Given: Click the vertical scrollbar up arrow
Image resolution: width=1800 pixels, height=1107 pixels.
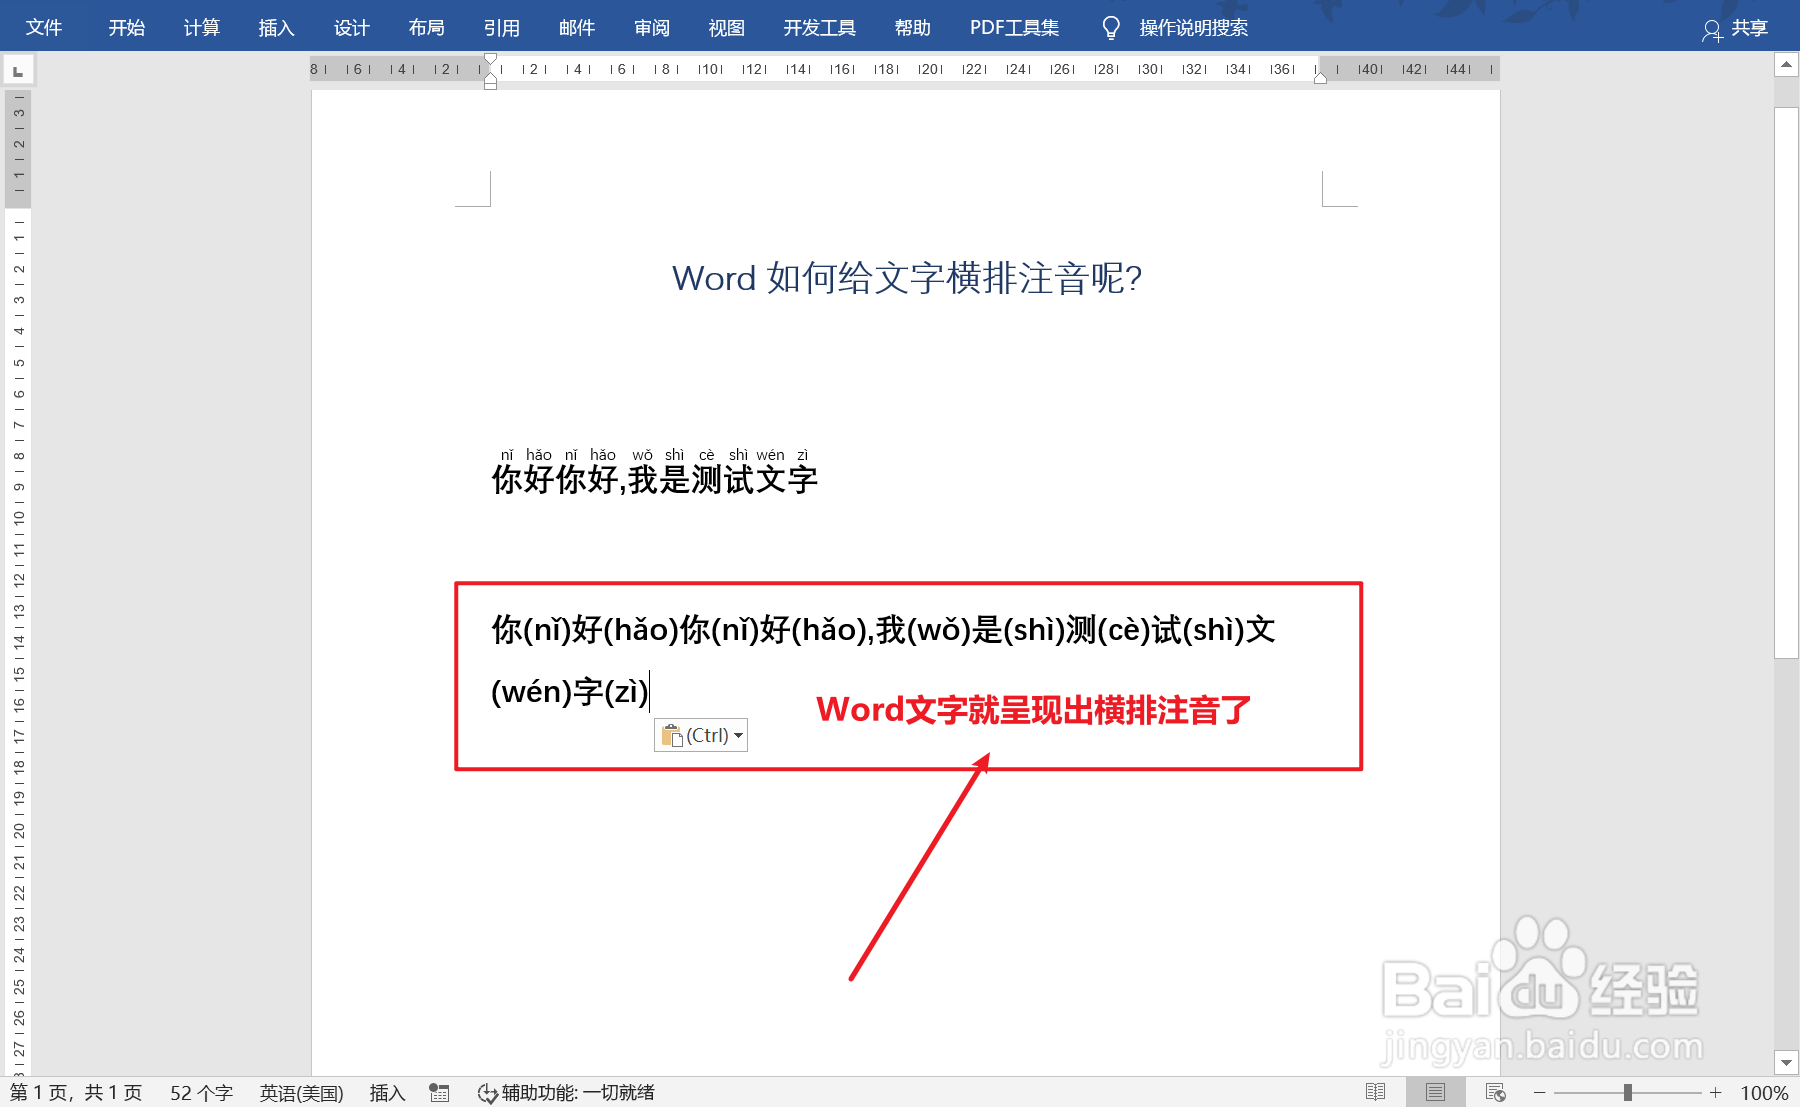Looking at the screenshot, I should [x=1786, y=65].
